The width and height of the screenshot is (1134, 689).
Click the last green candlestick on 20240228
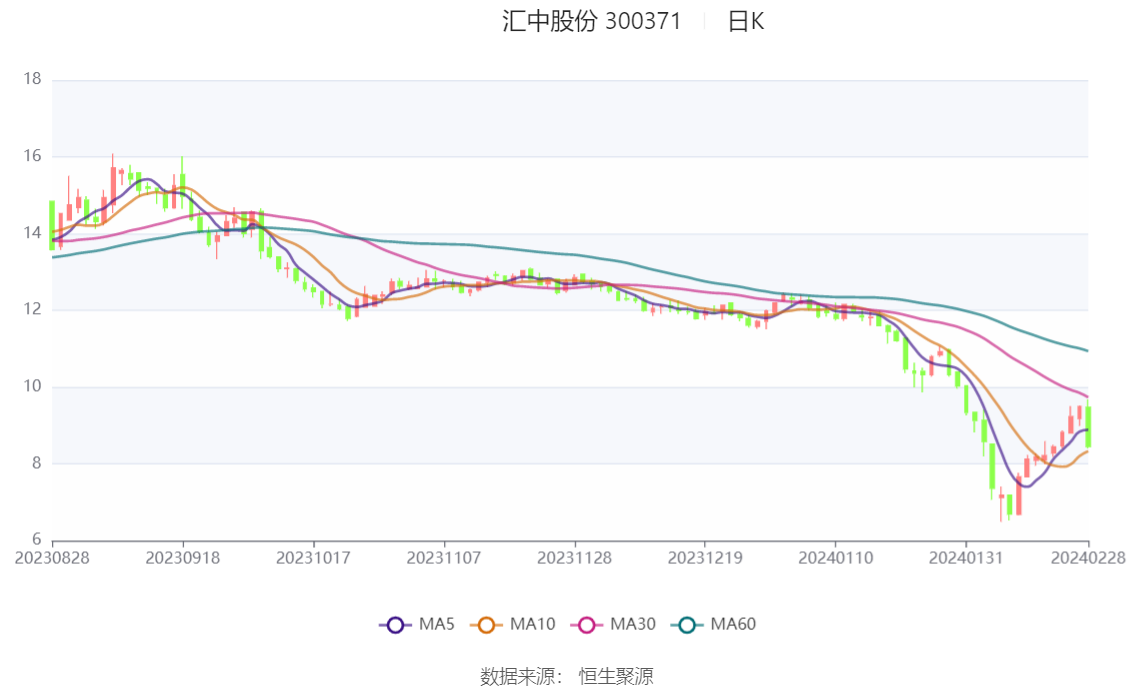(1088, 427)
